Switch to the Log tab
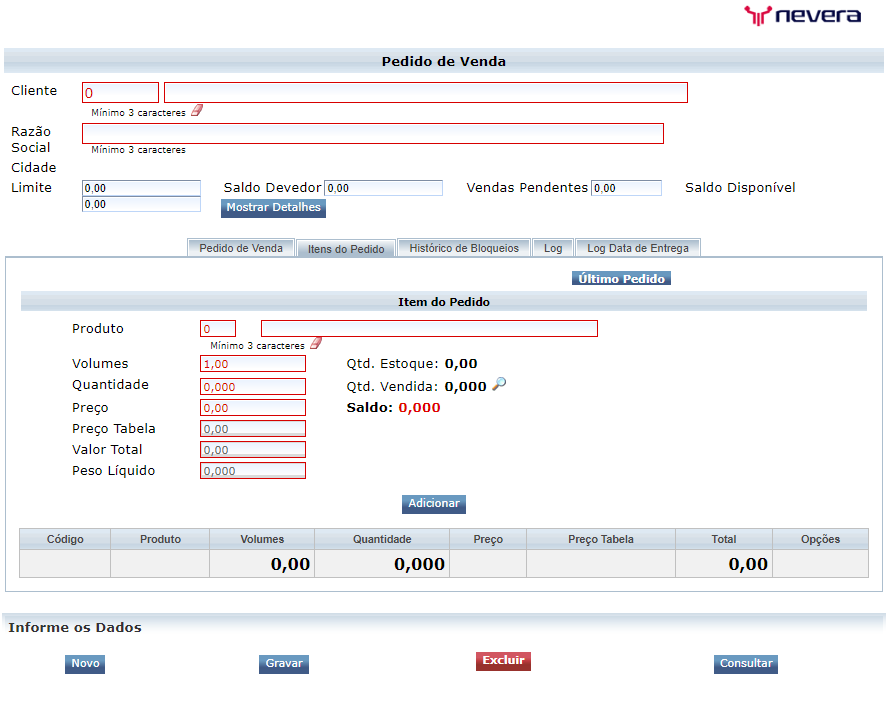Image resolution: width=886 pixels, height=711 pixels. point(552,247)
